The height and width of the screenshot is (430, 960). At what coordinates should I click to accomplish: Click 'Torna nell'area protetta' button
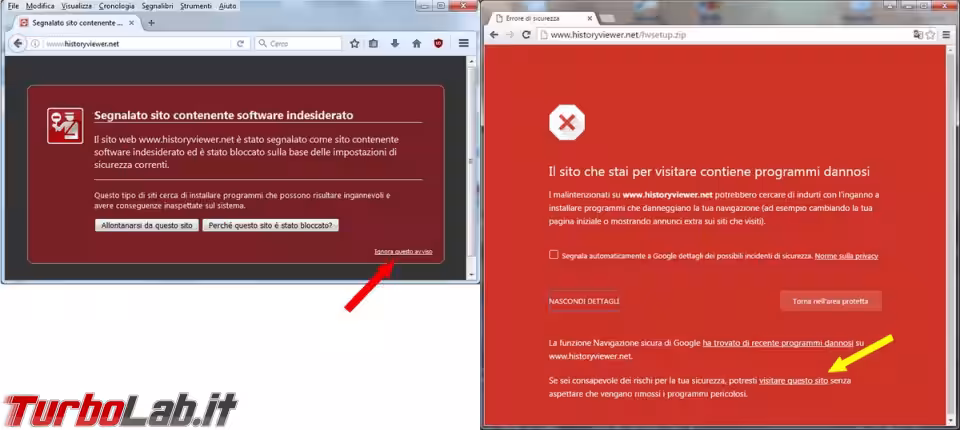click(x=831, y=301)
